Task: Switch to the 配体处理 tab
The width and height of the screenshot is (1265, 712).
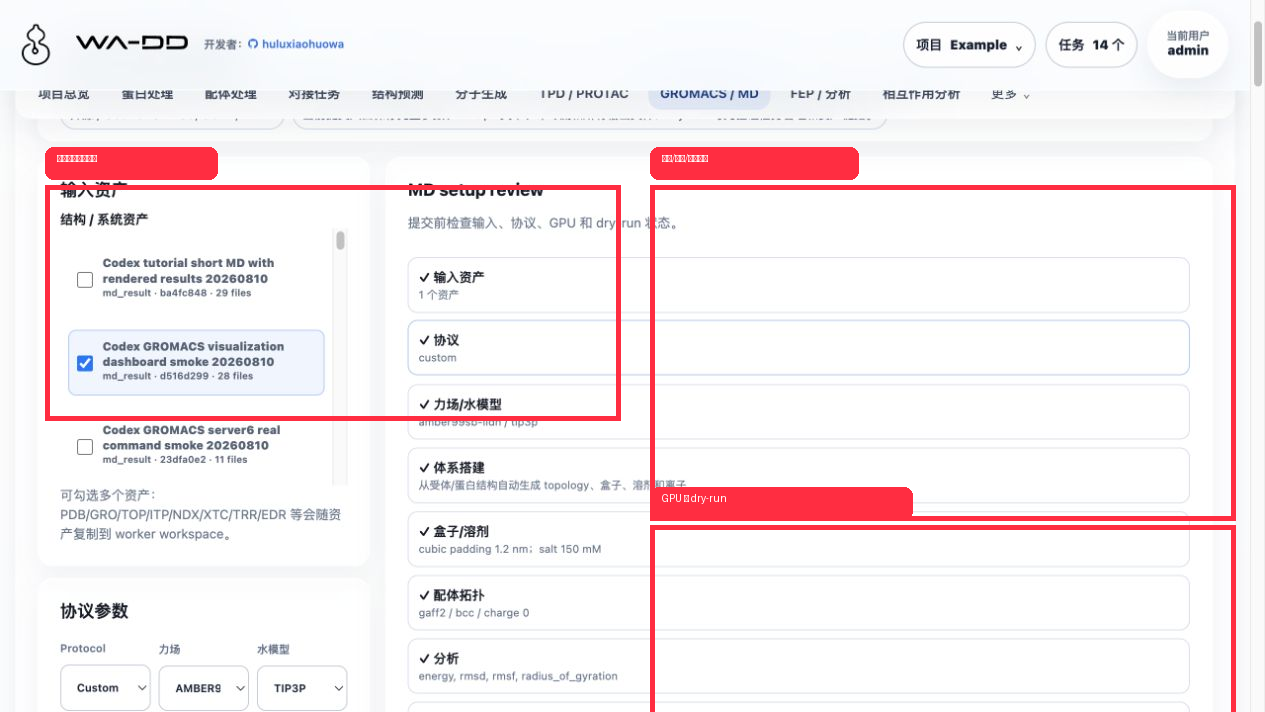Action: click(230, 94)
